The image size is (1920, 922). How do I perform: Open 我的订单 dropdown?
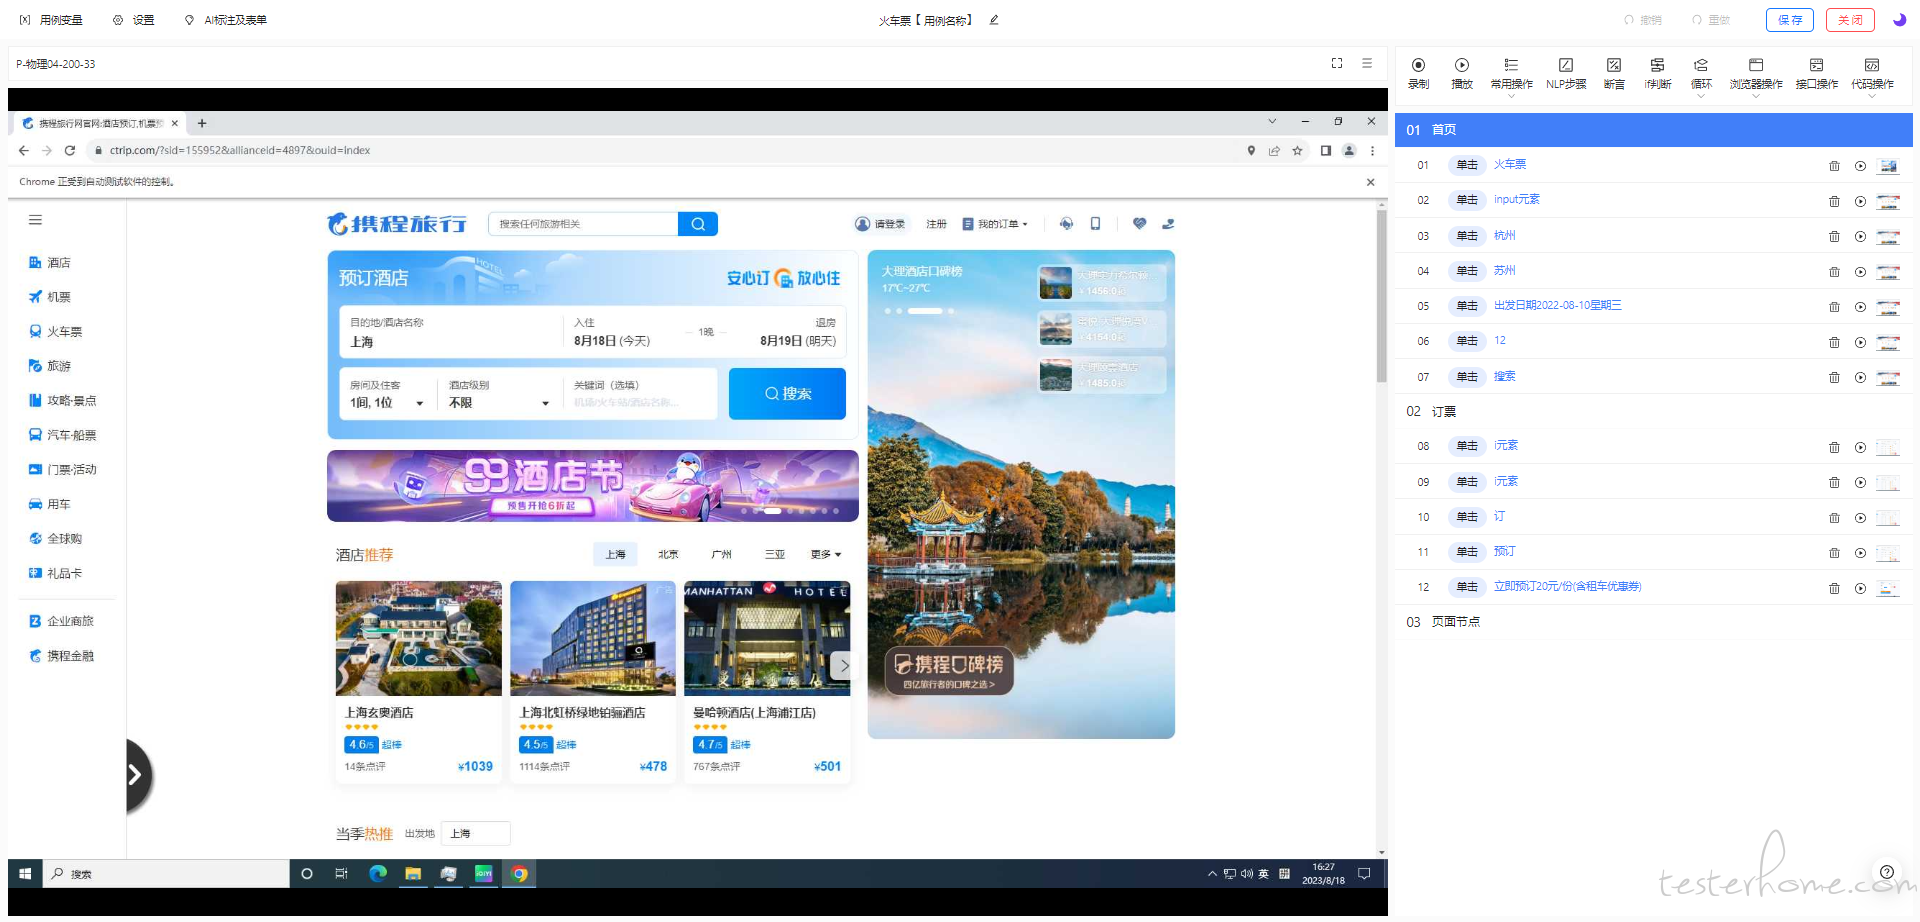995,224
